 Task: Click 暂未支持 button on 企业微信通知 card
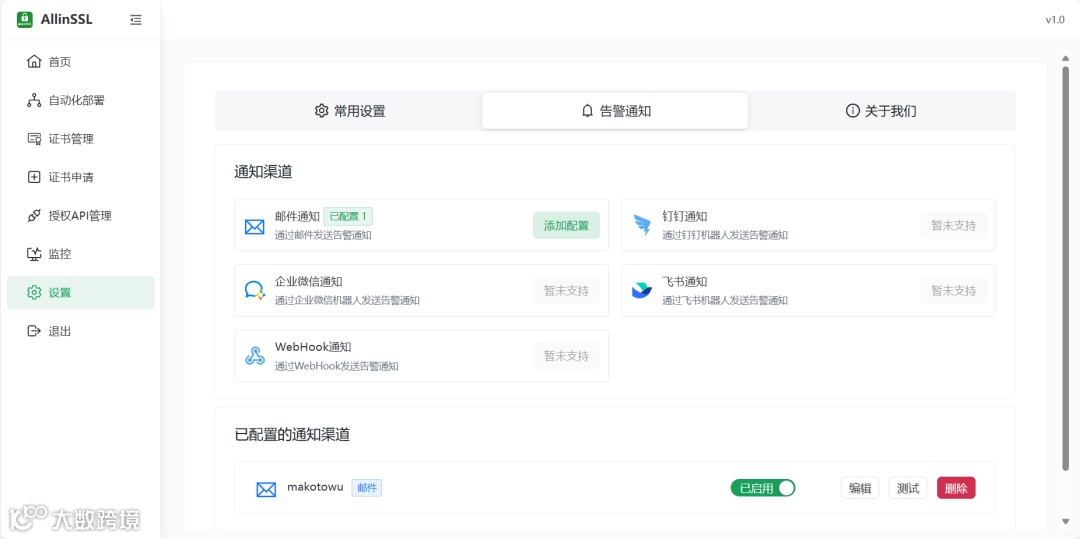click(566, 290)
